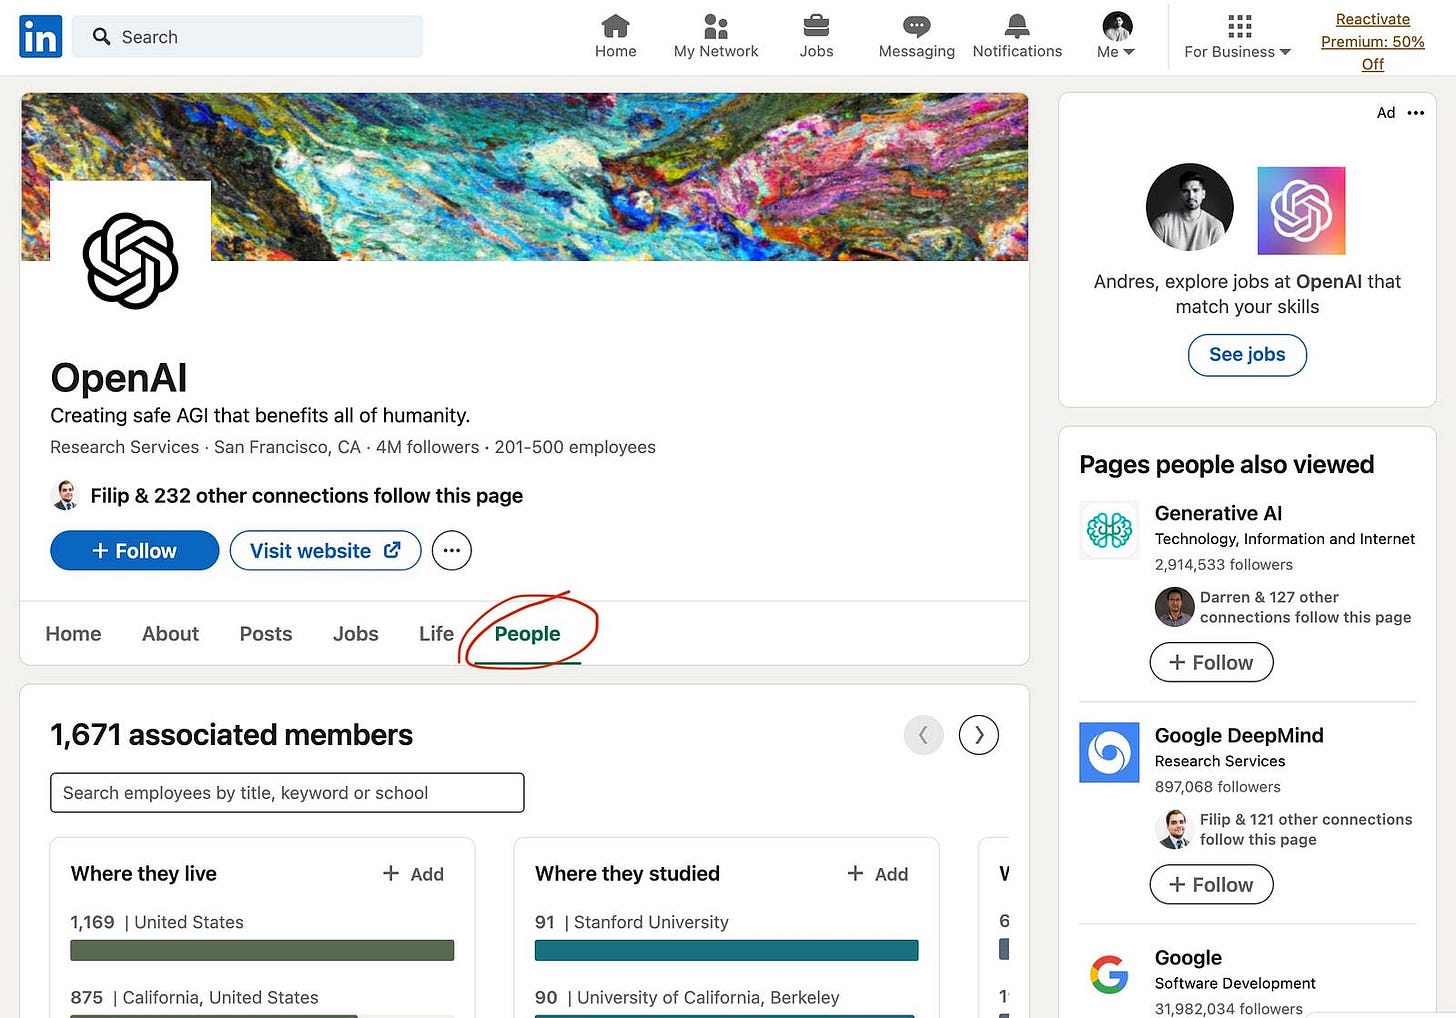Screen dimensions: 1456x1018
Task: Open the Life tab
Action: [436, 634]
